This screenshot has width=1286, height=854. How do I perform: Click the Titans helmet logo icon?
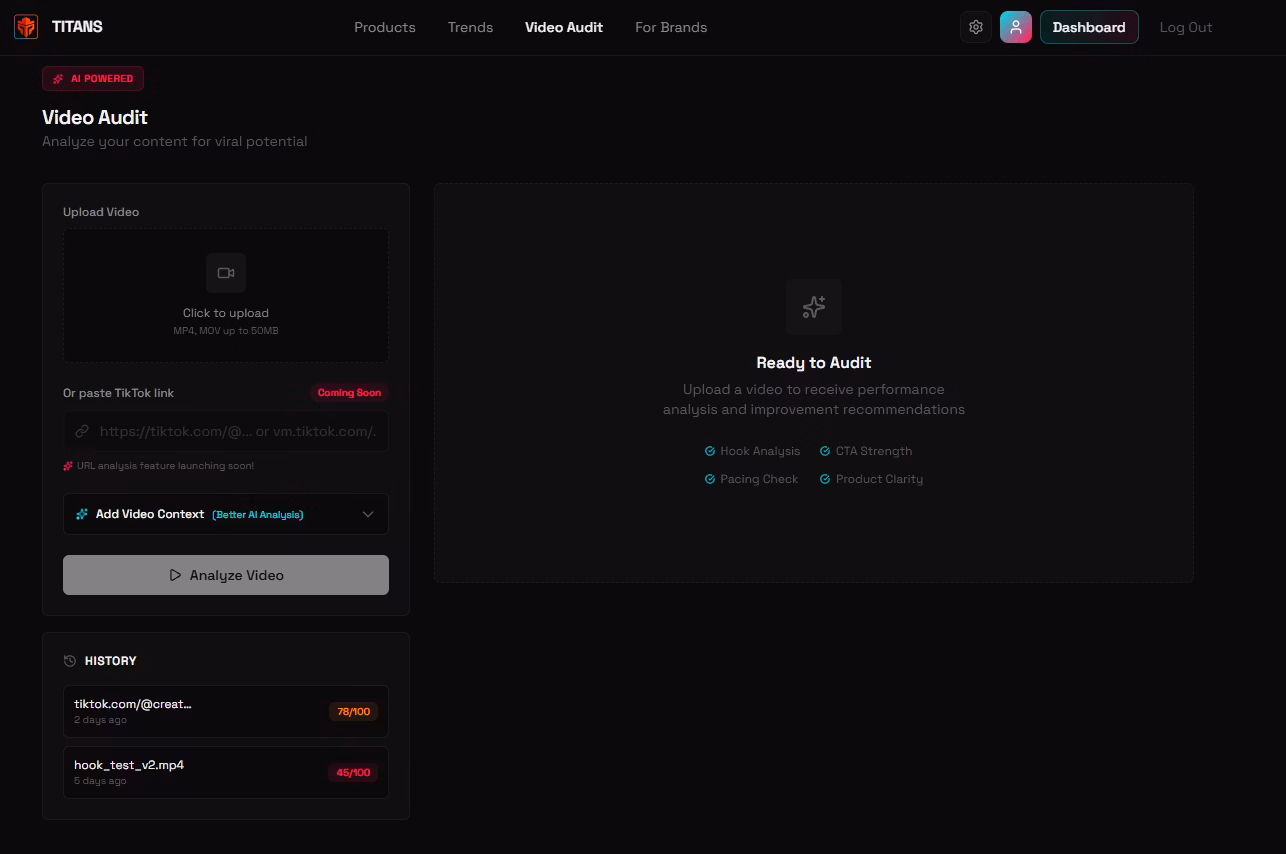[x=26, y=27]
